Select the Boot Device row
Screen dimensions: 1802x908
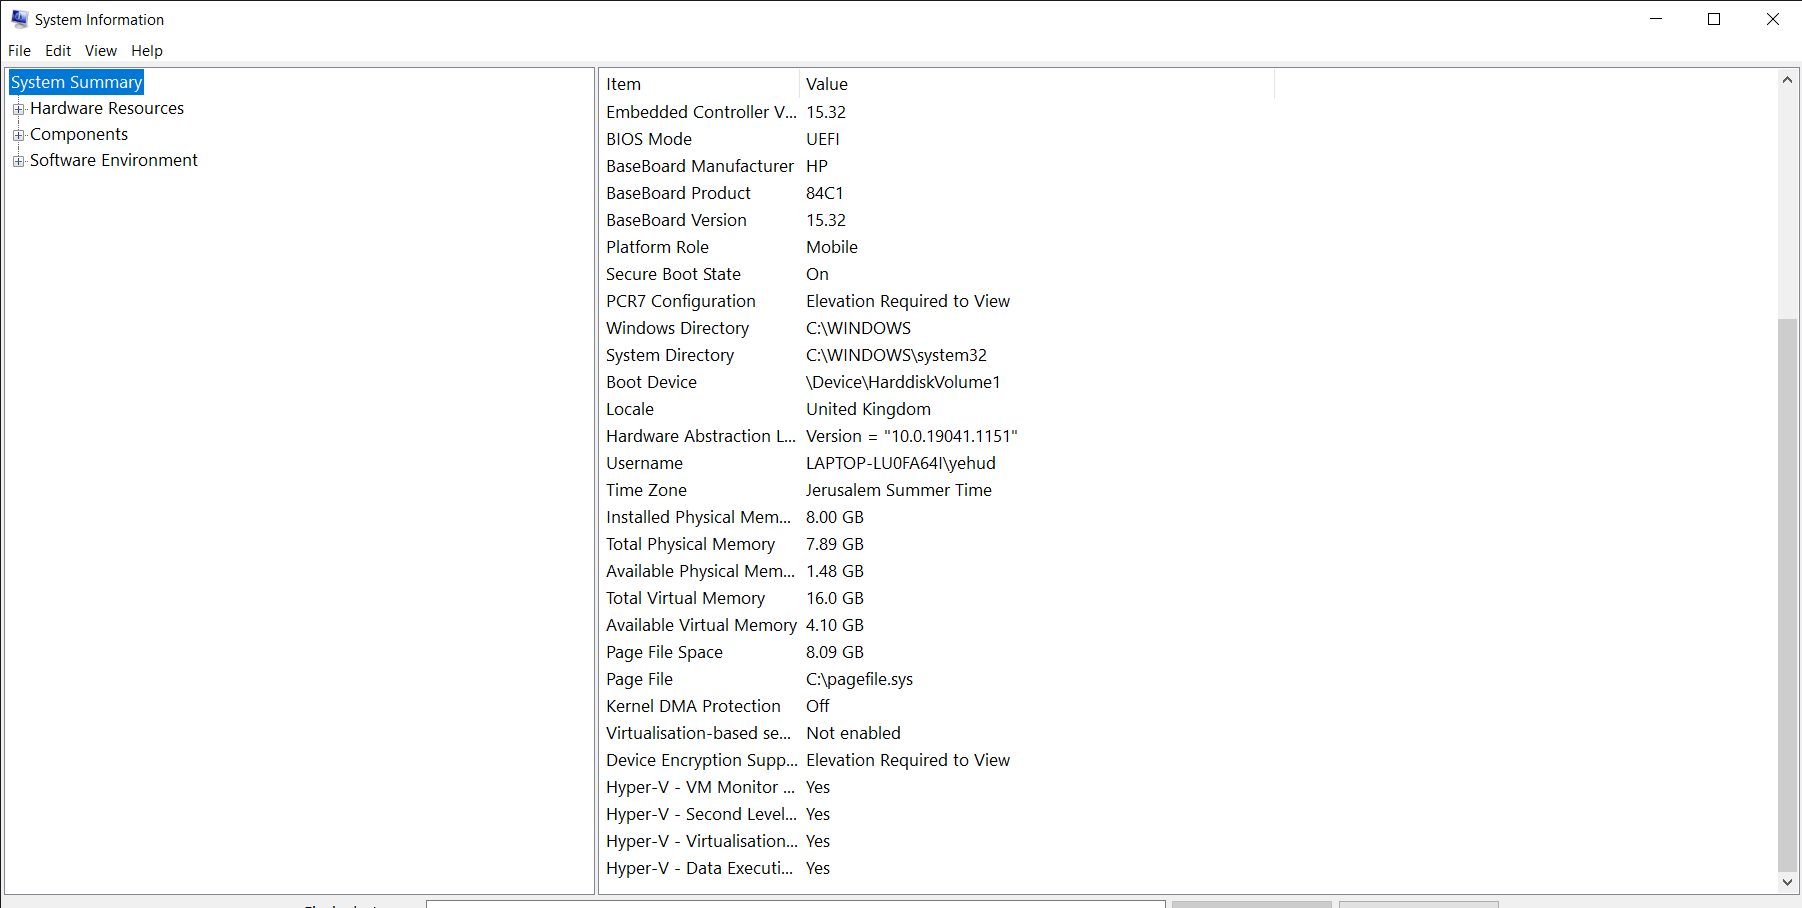[937, 382]
